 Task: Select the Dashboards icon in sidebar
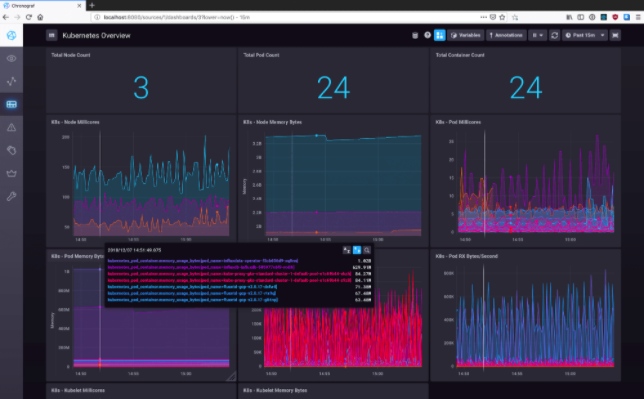pyautogui.click(x=12, y=104)
